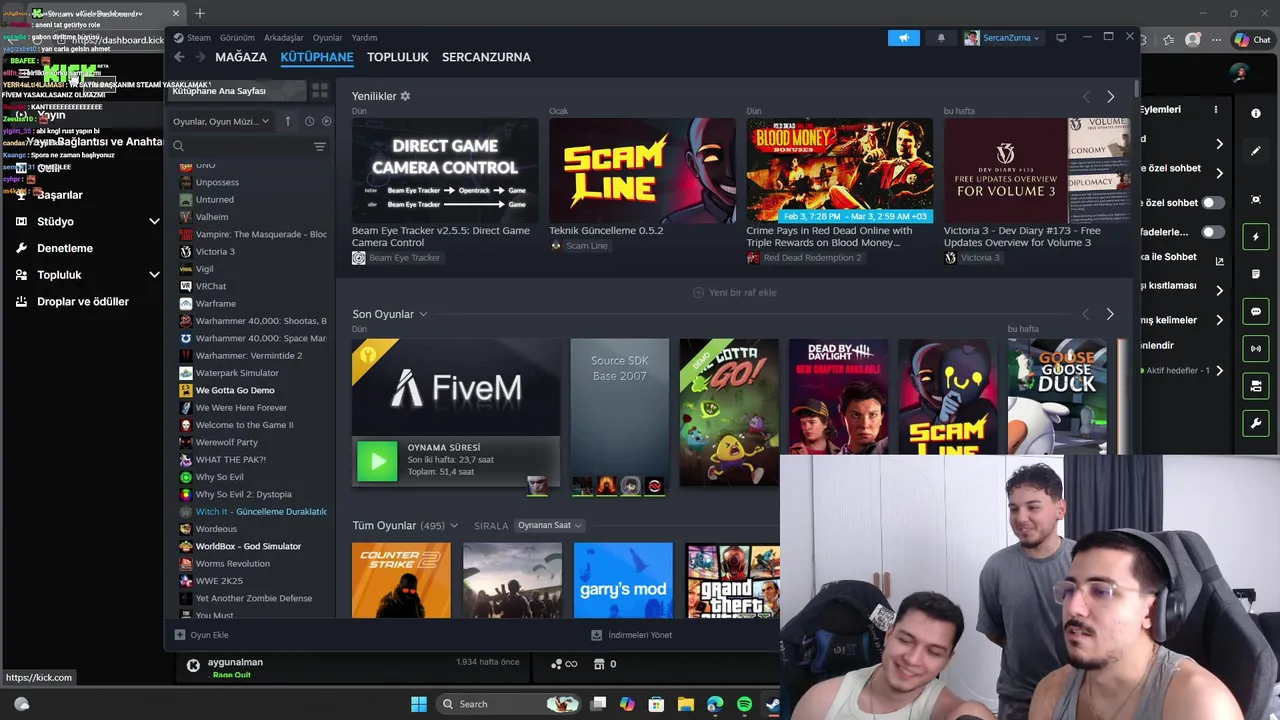
Task: Click the ready-to-play filter icon
Action: click(x=326, y=121)
